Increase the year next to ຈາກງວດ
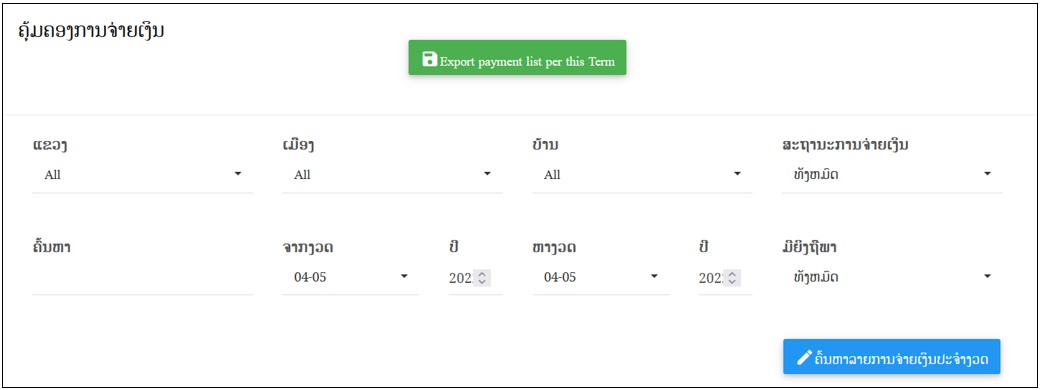This screenshot has height=390, width=1042. pos(483,274)
